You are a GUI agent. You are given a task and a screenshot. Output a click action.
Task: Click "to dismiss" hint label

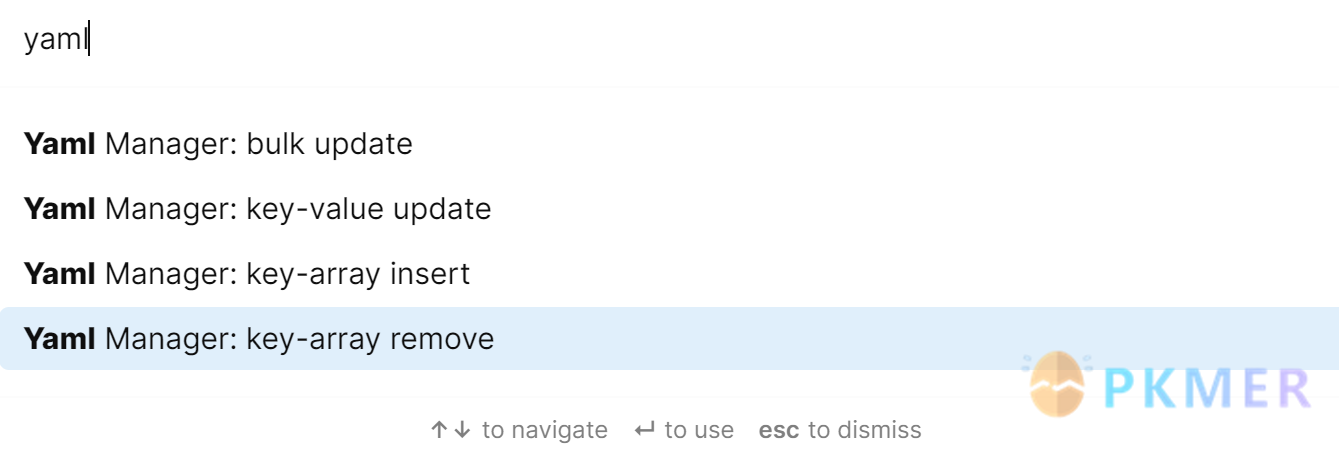(x=865, y=430)
